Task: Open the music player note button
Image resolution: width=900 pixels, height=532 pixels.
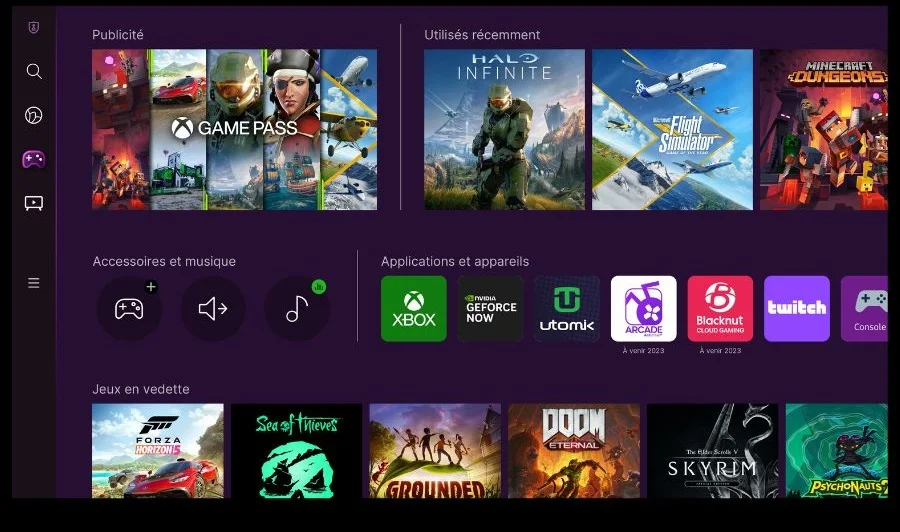Action: point(297,309)
